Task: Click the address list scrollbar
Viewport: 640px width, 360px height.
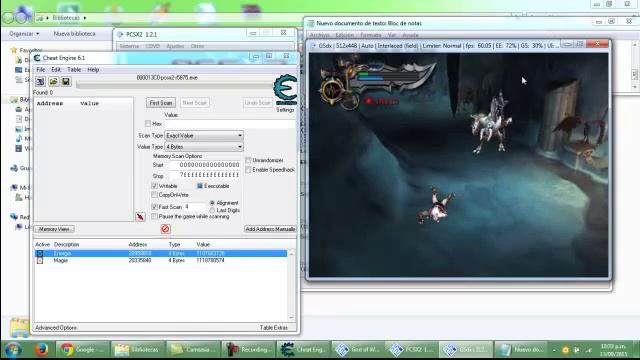Action: point(291,285)
